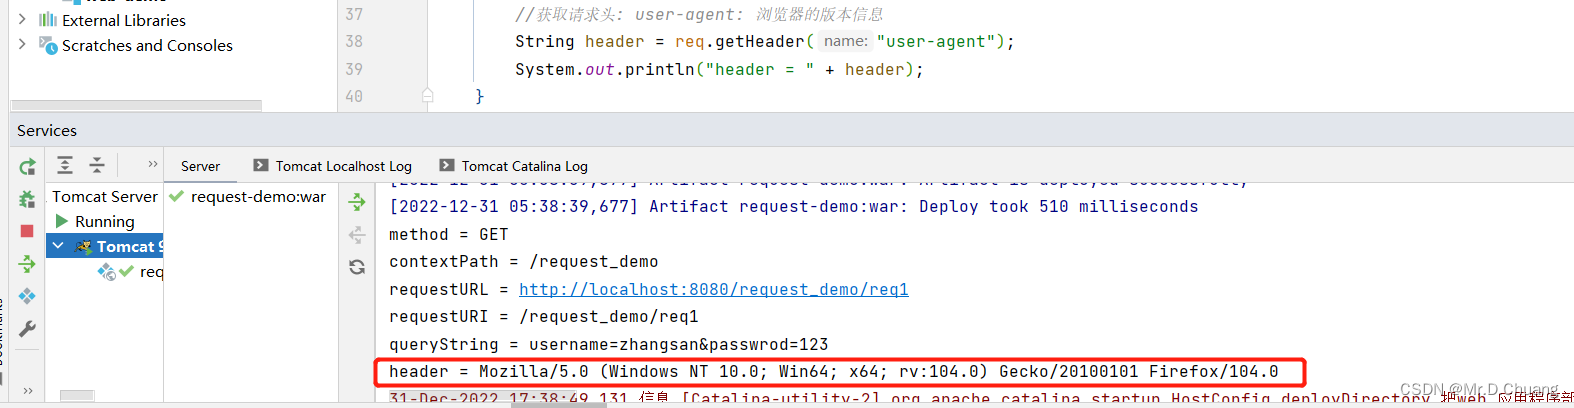Click the getHeader method call in code

tap(759, 41)
